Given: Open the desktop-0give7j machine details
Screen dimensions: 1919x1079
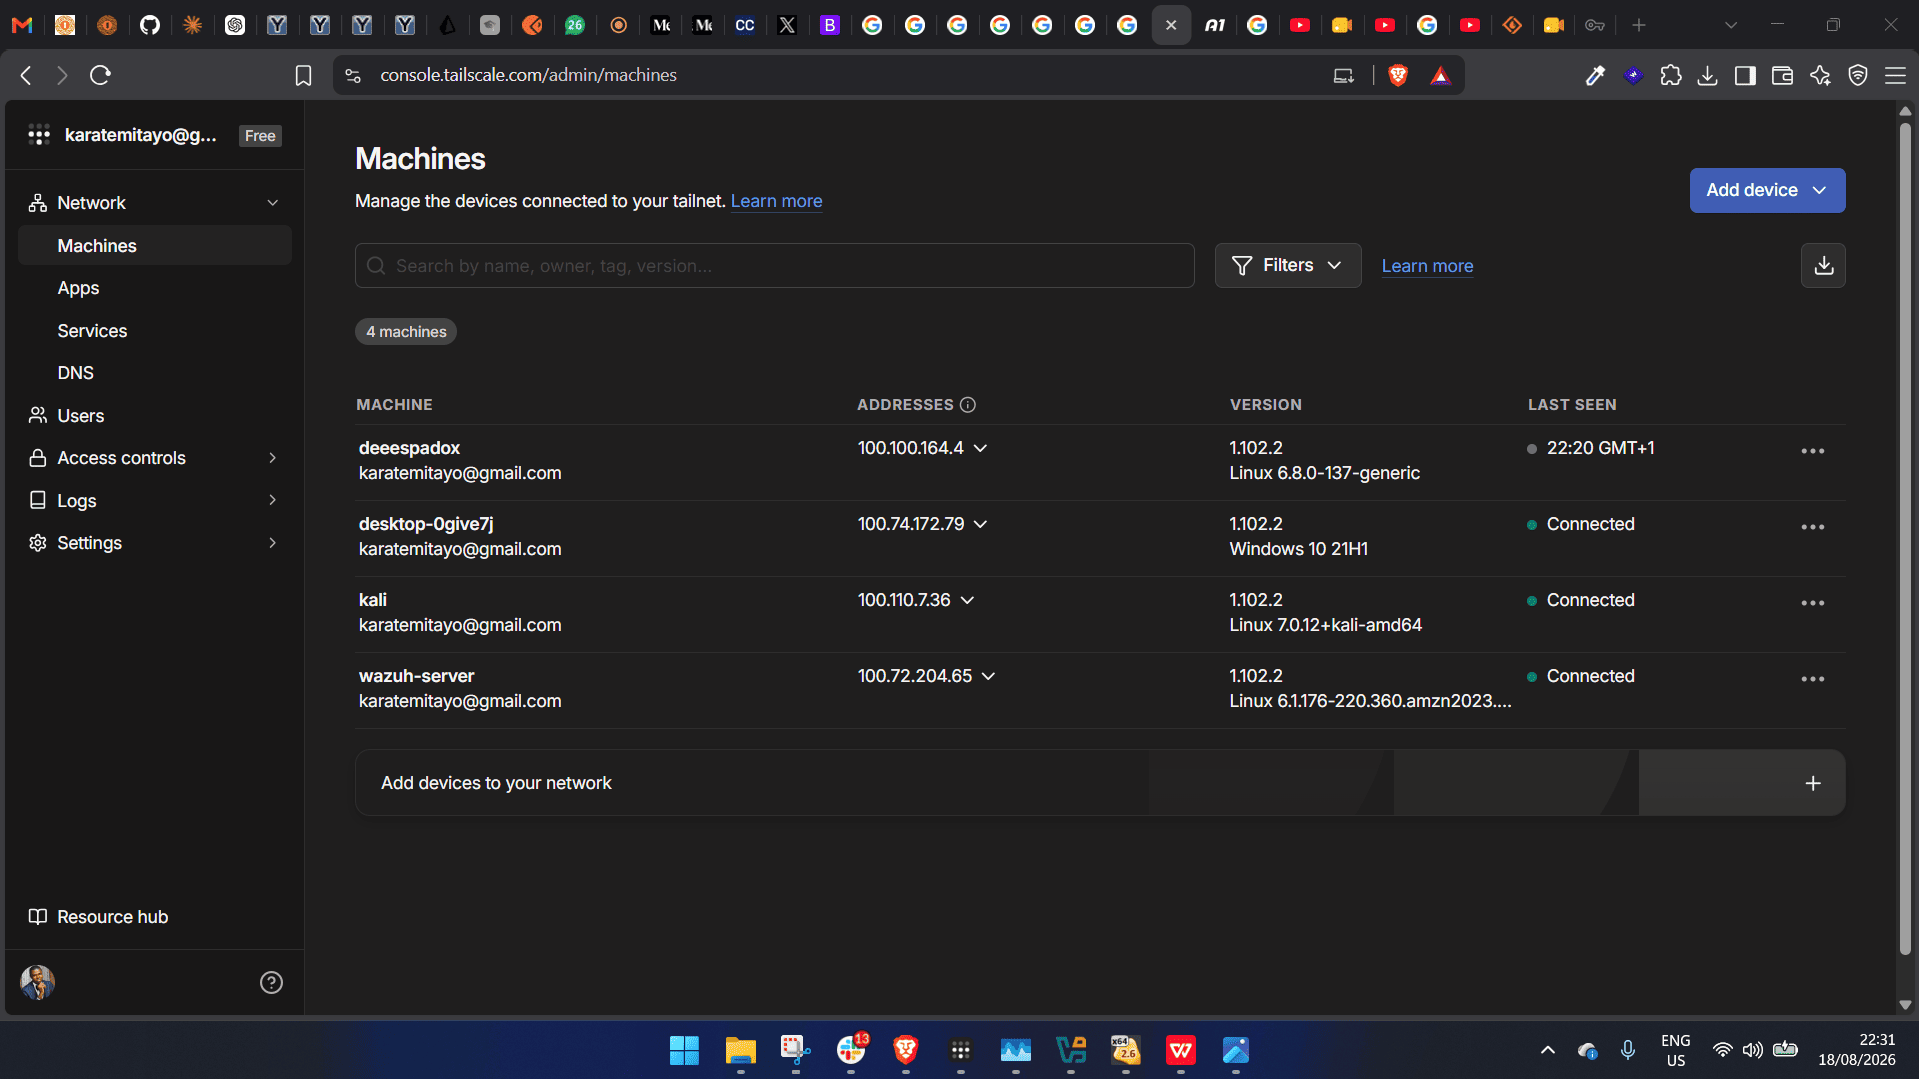Looking at the screenshot, I should [426, 524].
